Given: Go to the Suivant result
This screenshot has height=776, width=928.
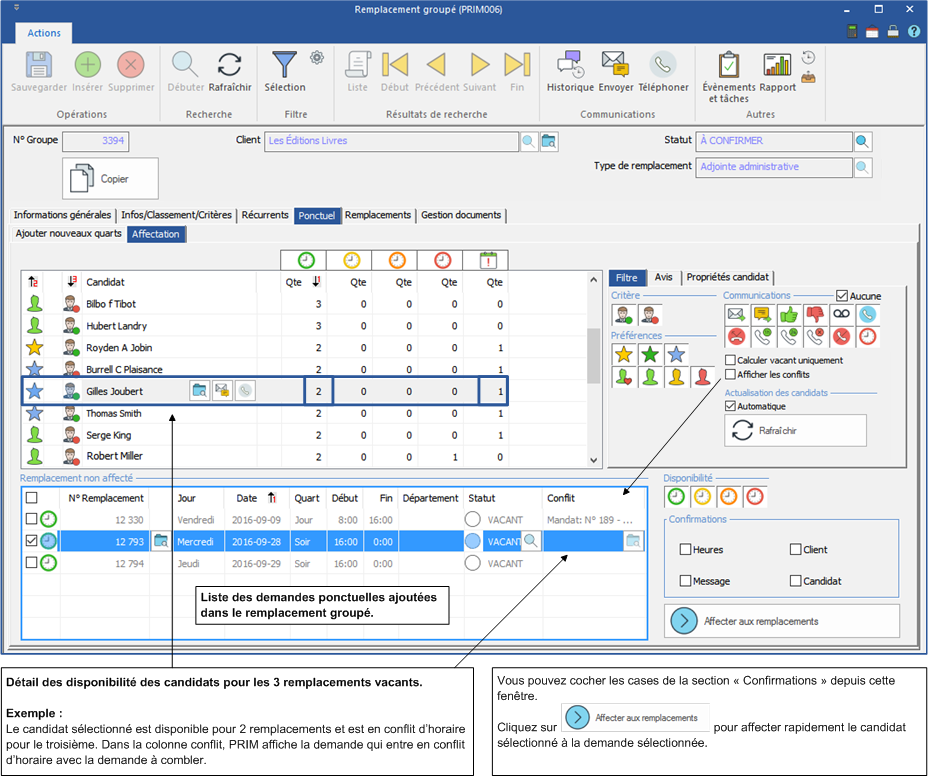Looking at the screenshot, I should coord(479,65).
